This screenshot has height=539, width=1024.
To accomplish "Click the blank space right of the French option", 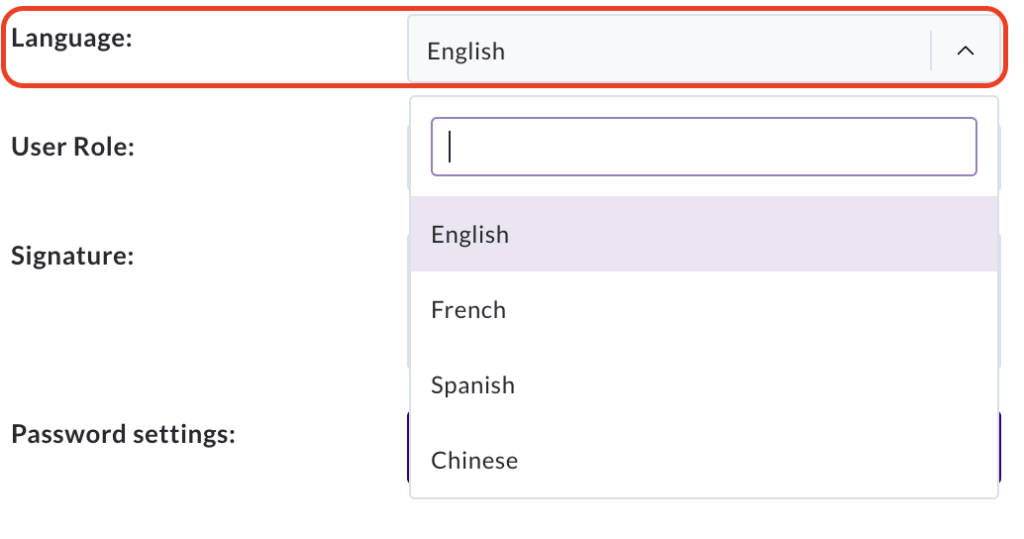I will click(751, 309).
